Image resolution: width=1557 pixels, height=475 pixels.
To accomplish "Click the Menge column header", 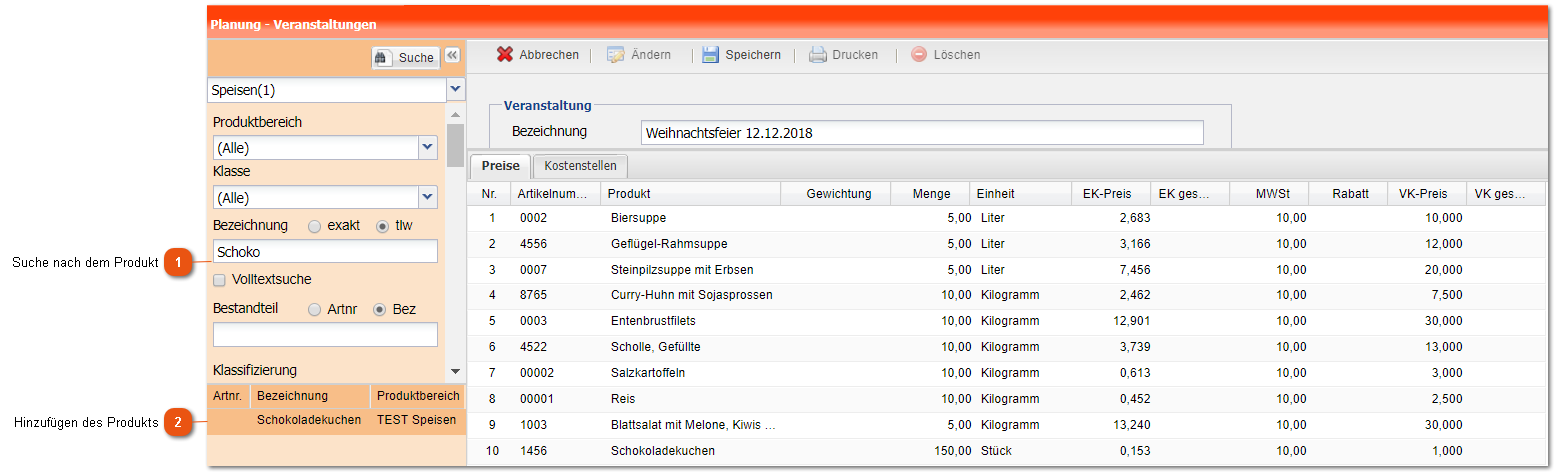I will (930, 194).
